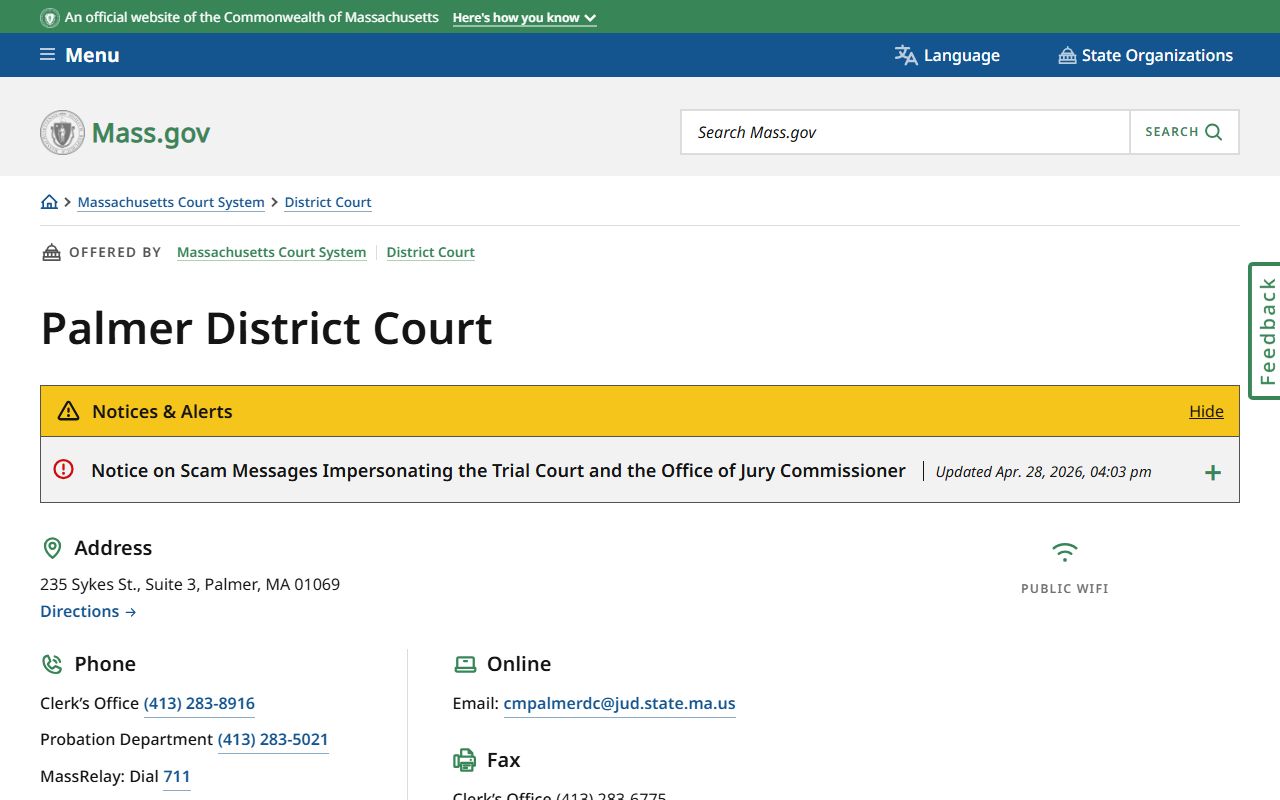Click the MassRelay 711 link
Image resolution: width=1280 pixels, height=800 pixels.
click(177, 776)
